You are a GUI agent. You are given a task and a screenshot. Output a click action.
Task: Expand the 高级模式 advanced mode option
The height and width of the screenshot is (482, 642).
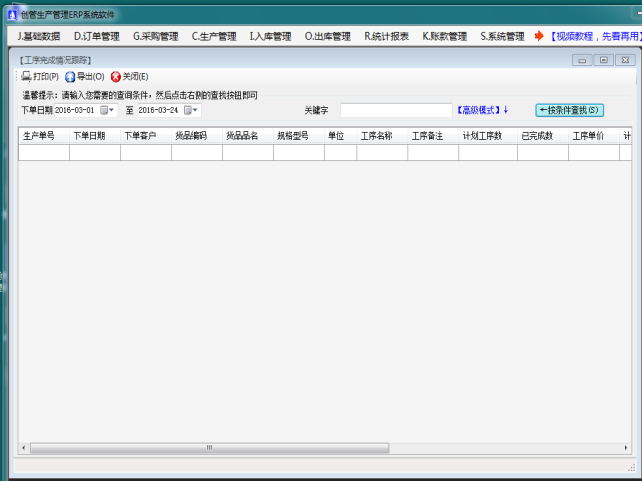[x=483, y=110]
